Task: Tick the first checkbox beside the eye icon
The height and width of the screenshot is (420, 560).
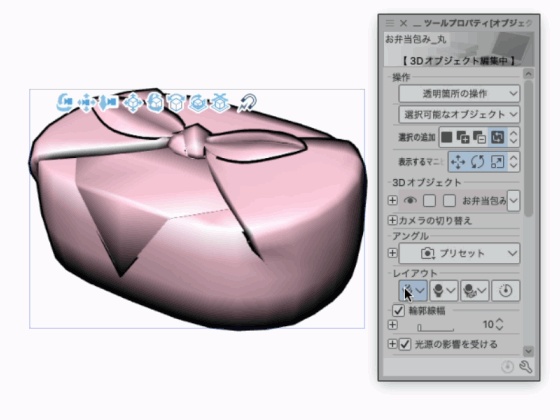Action: point(429,201)
